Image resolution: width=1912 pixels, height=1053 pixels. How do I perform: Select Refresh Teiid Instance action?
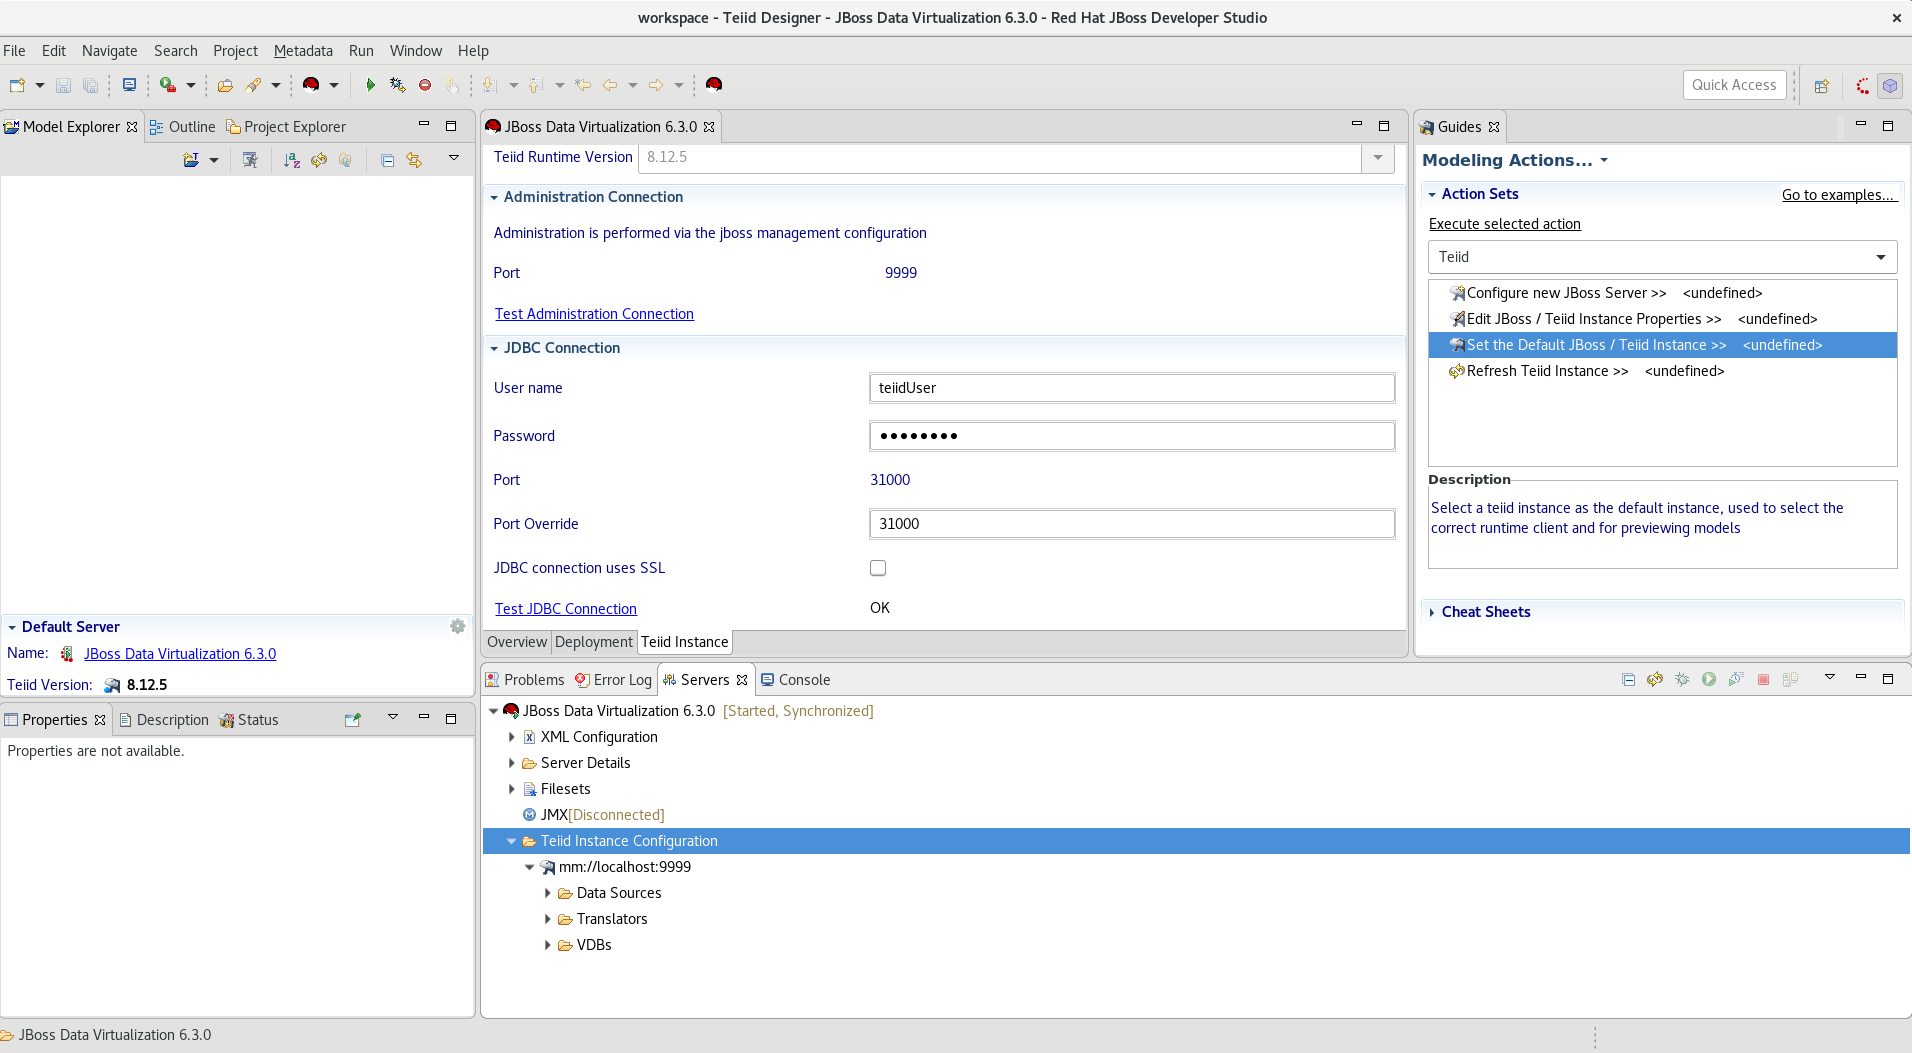coord(1547,371)
